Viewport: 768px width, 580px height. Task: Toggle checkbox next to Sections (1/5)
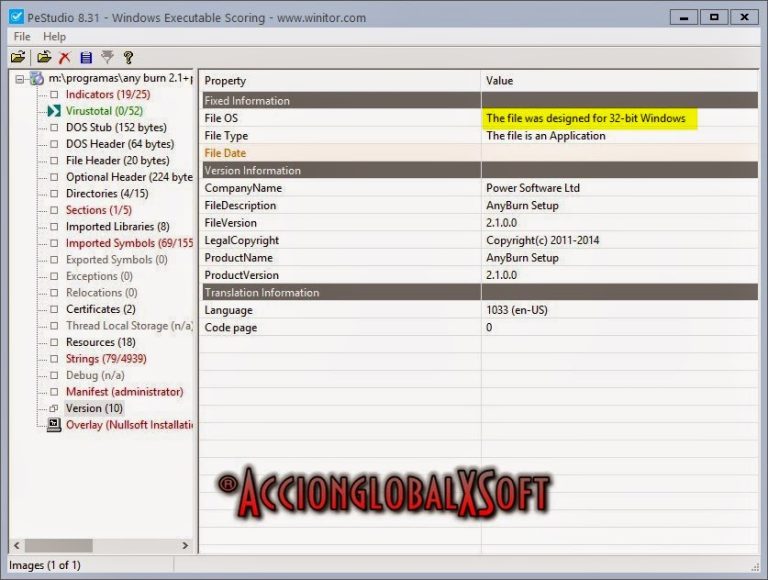(54, 210)
